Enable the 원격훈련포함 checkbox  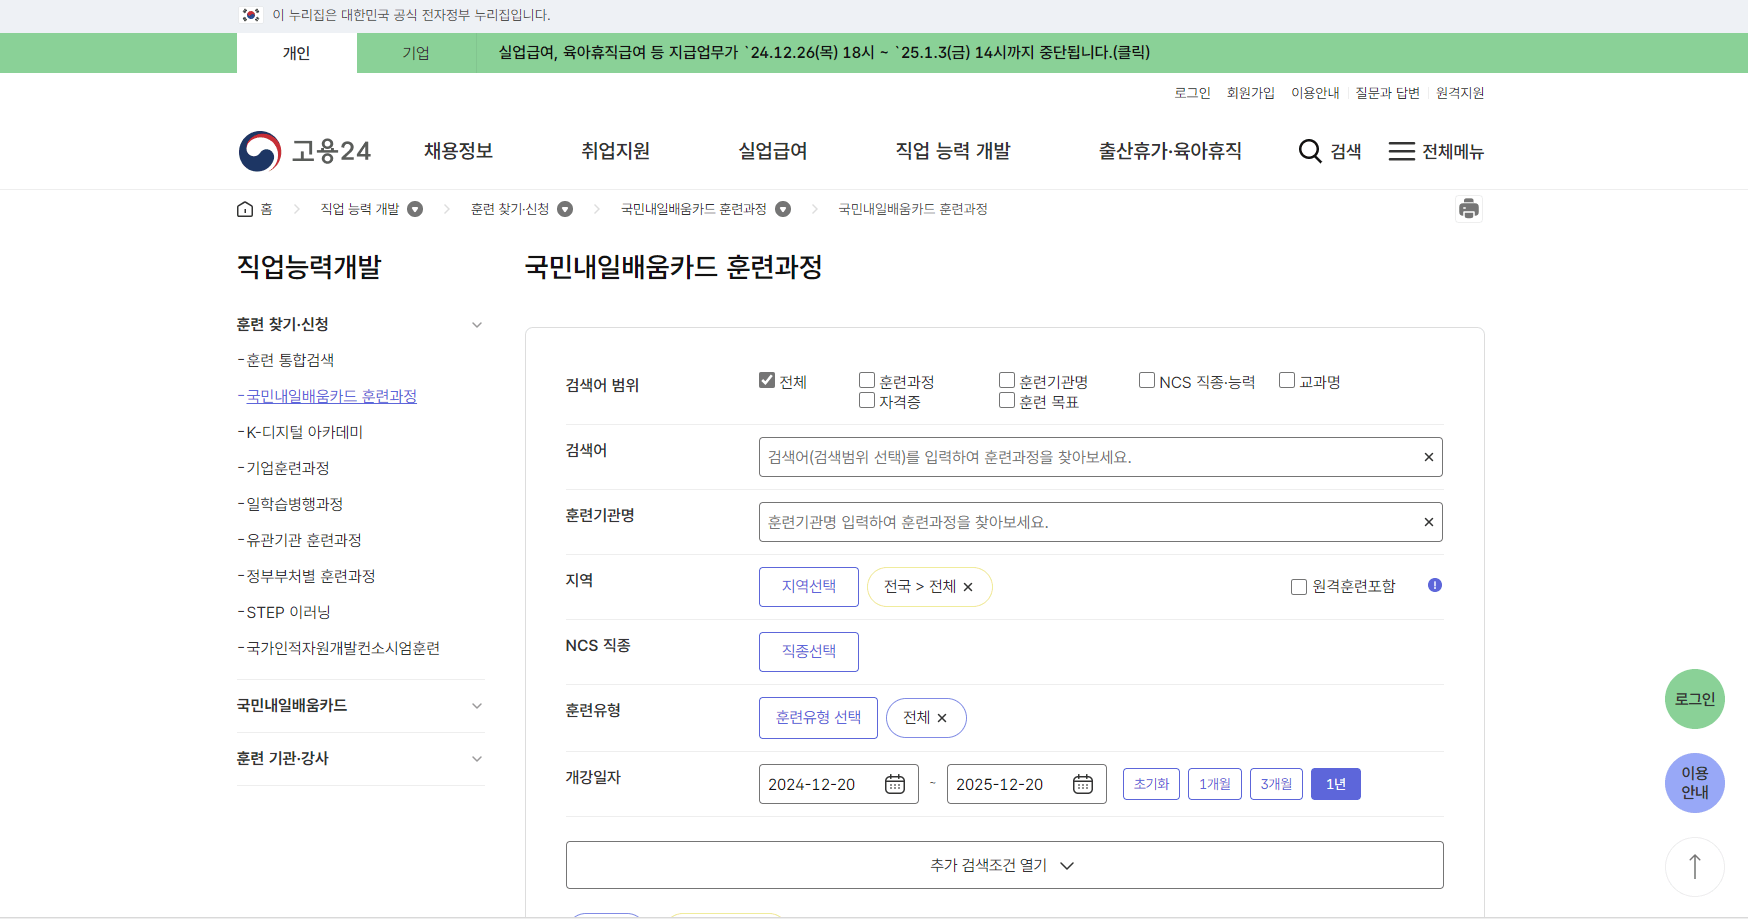1298,586
